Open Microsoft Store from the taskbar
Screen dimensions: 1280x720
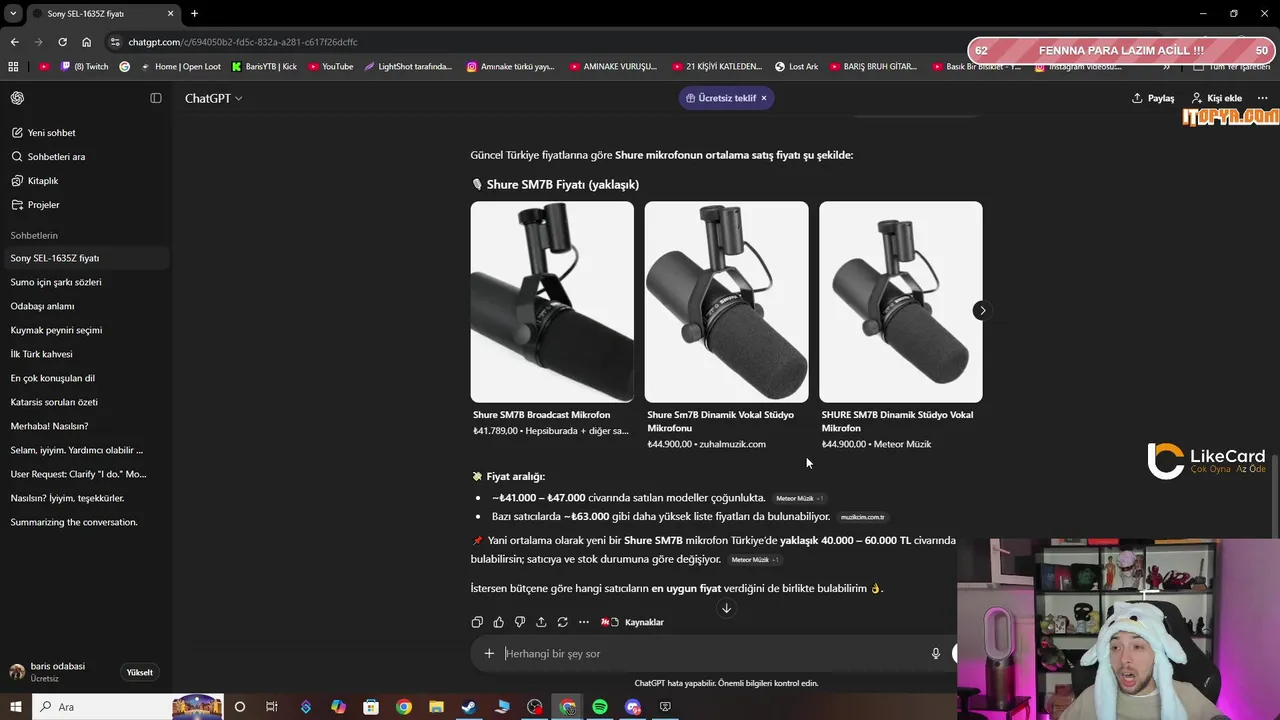371,707
